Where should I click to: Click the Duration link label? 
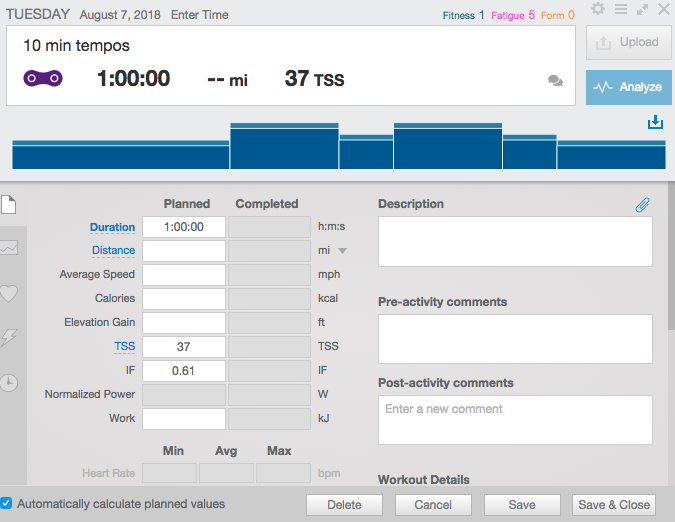click(x=112, y=227)
